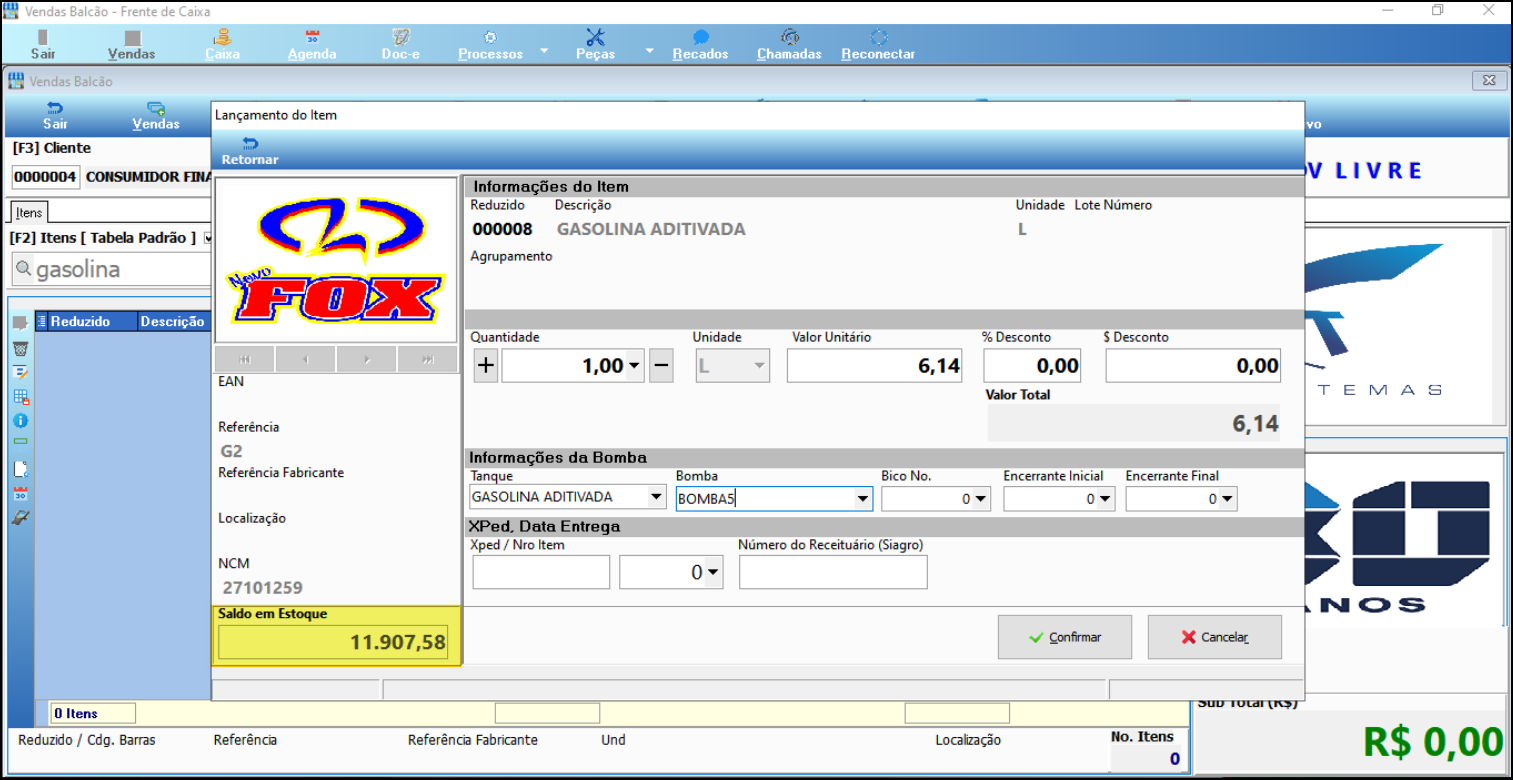Viewport: 1513px width, 780px height.
Task: Click the blue info sidebar icon
Action: click(20, 420)
